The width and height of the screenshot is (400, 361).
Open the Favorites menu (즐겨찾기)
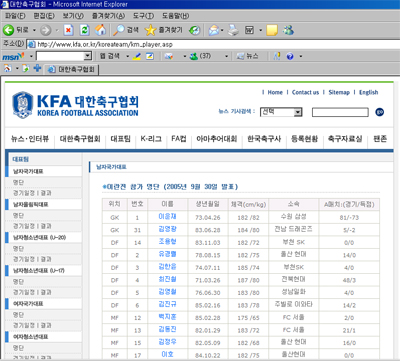coord(108,16)
